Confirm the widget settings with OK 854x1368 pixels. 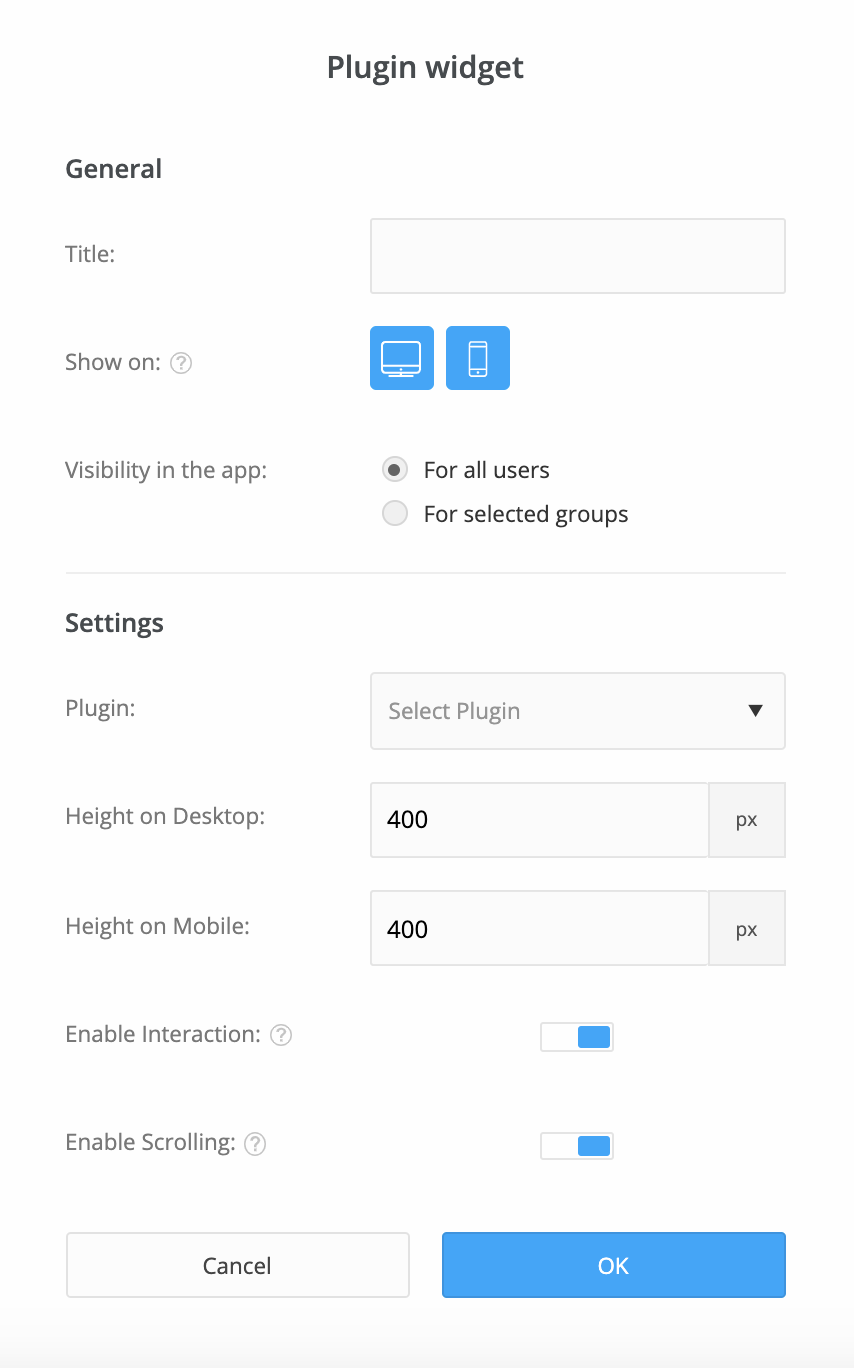coord(612,1265)
